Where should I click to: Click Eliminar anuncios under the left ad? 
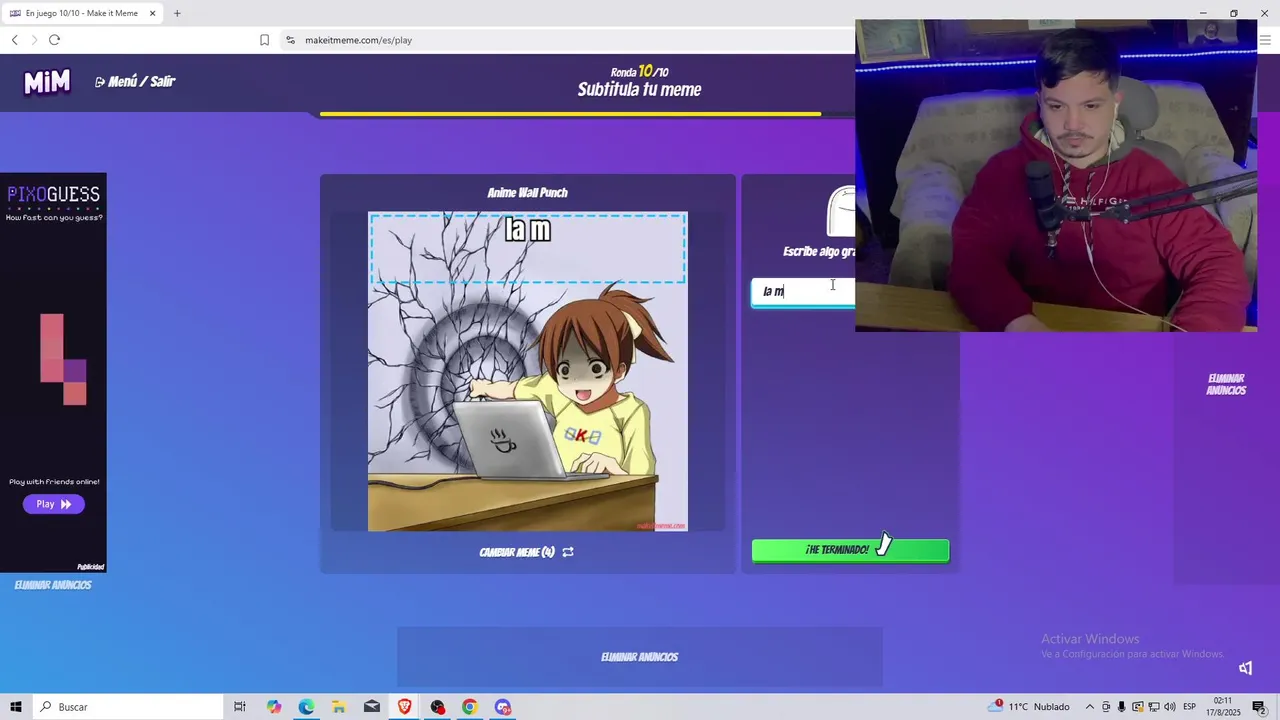[53, 585]
